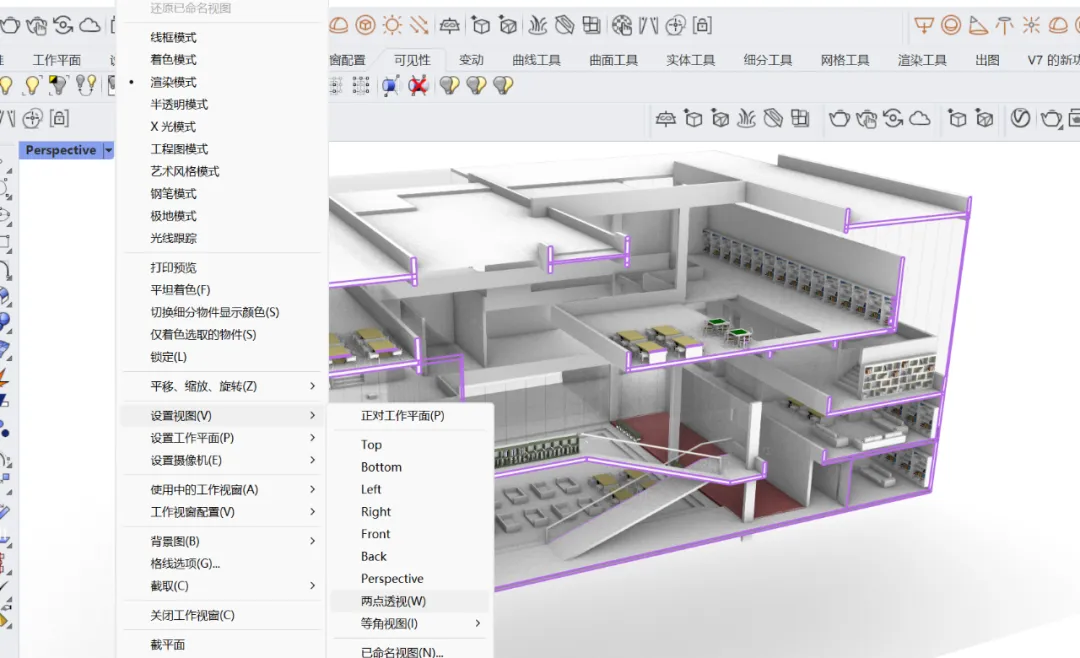Open 格线选项(G)... grid options
Screen dimensions: 1080x658
pos(185,564)
